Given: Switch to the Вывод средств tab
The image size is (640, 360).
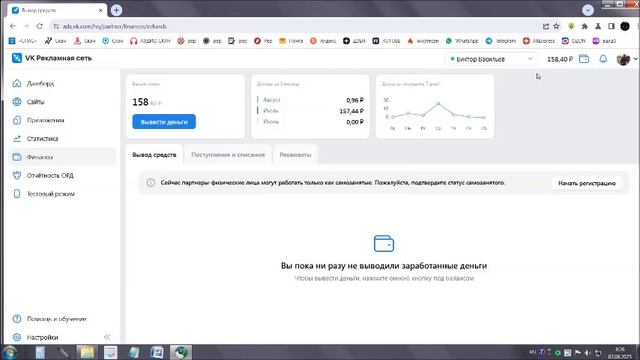Looking at the screenshot, I should pos(154,155).
